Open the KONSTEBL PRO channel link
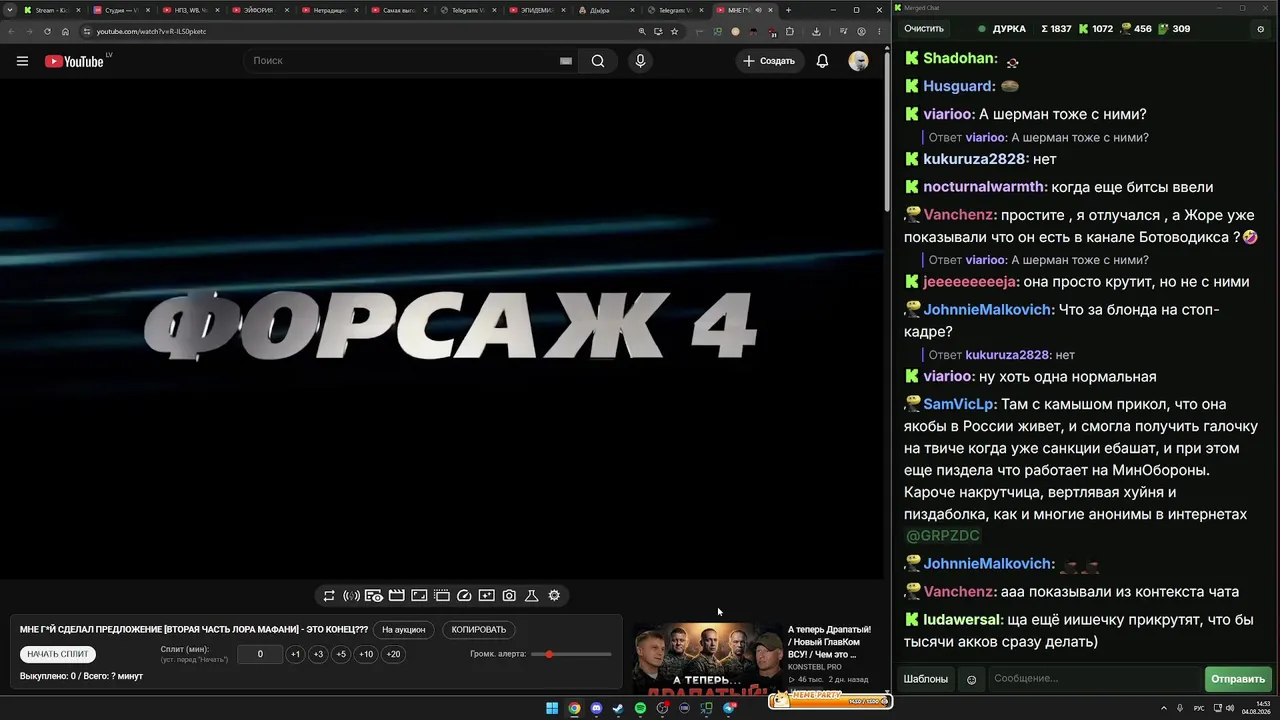The width and height of the screenshot is (1280, 720). click(x=814, y=667)
